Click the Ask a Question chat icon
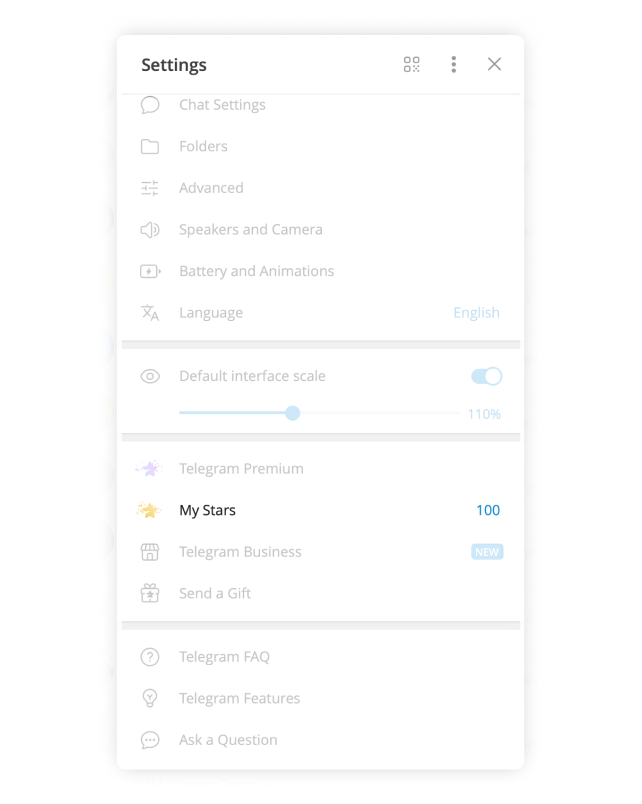Viewport: 642px width, 804px height. tap(150, 740)
